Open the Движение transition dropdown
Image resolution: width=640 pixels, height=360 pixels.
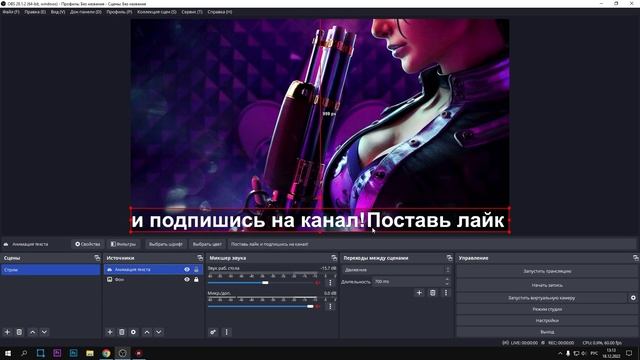coord(396,270)
